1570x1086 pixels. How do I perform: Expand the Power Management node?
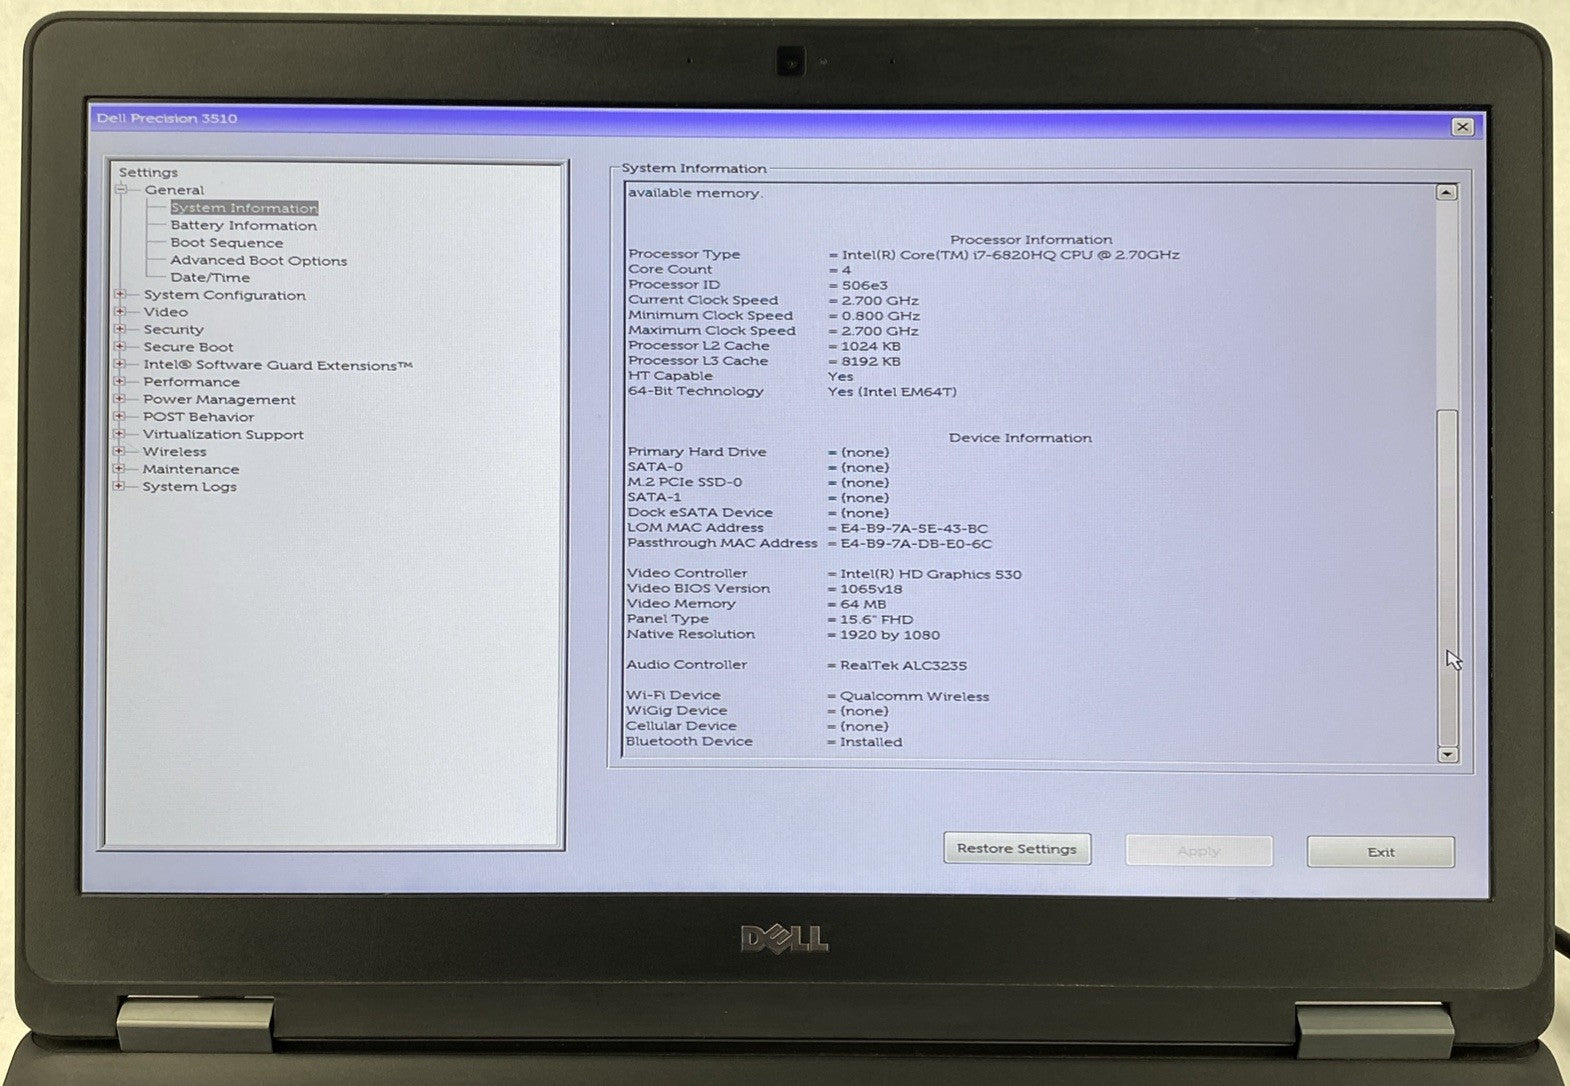tap(120, 399)
